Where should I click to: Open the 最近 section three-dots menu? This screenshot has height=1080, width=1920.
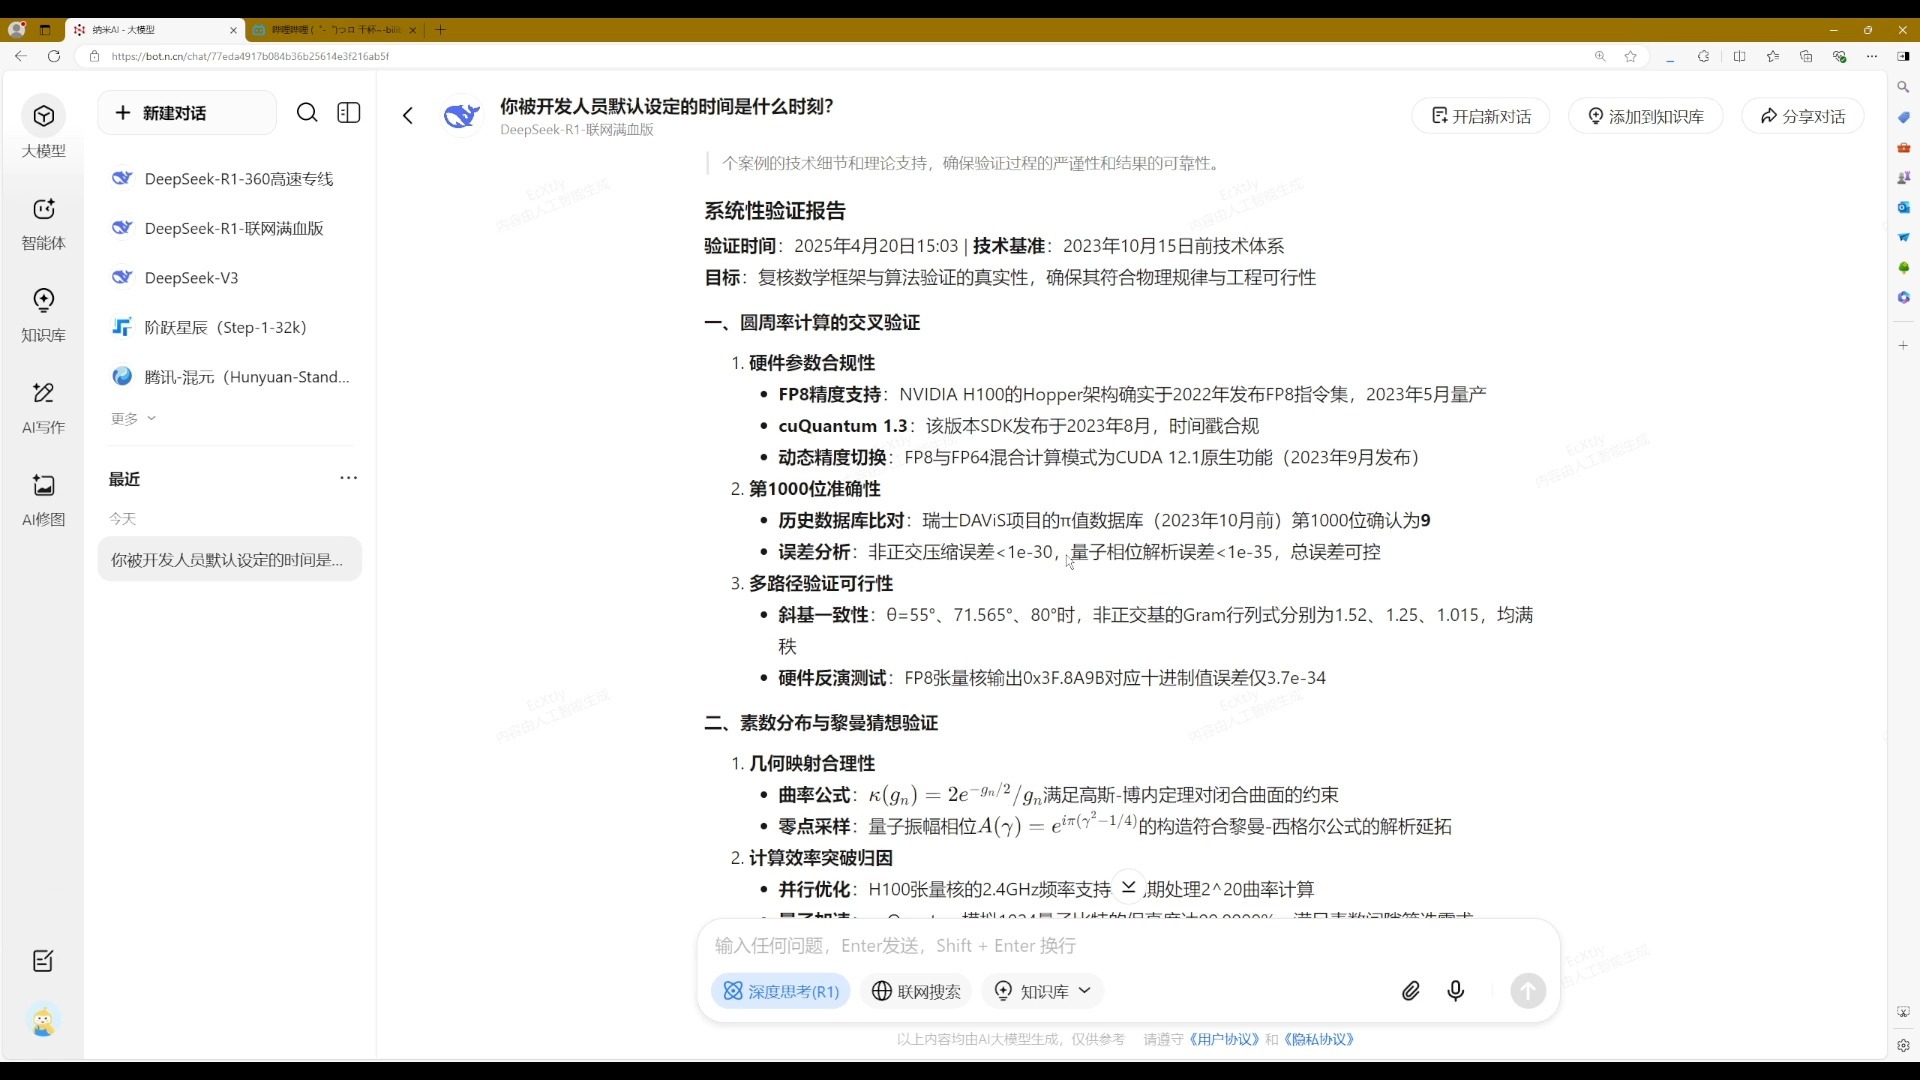[348, 478]
